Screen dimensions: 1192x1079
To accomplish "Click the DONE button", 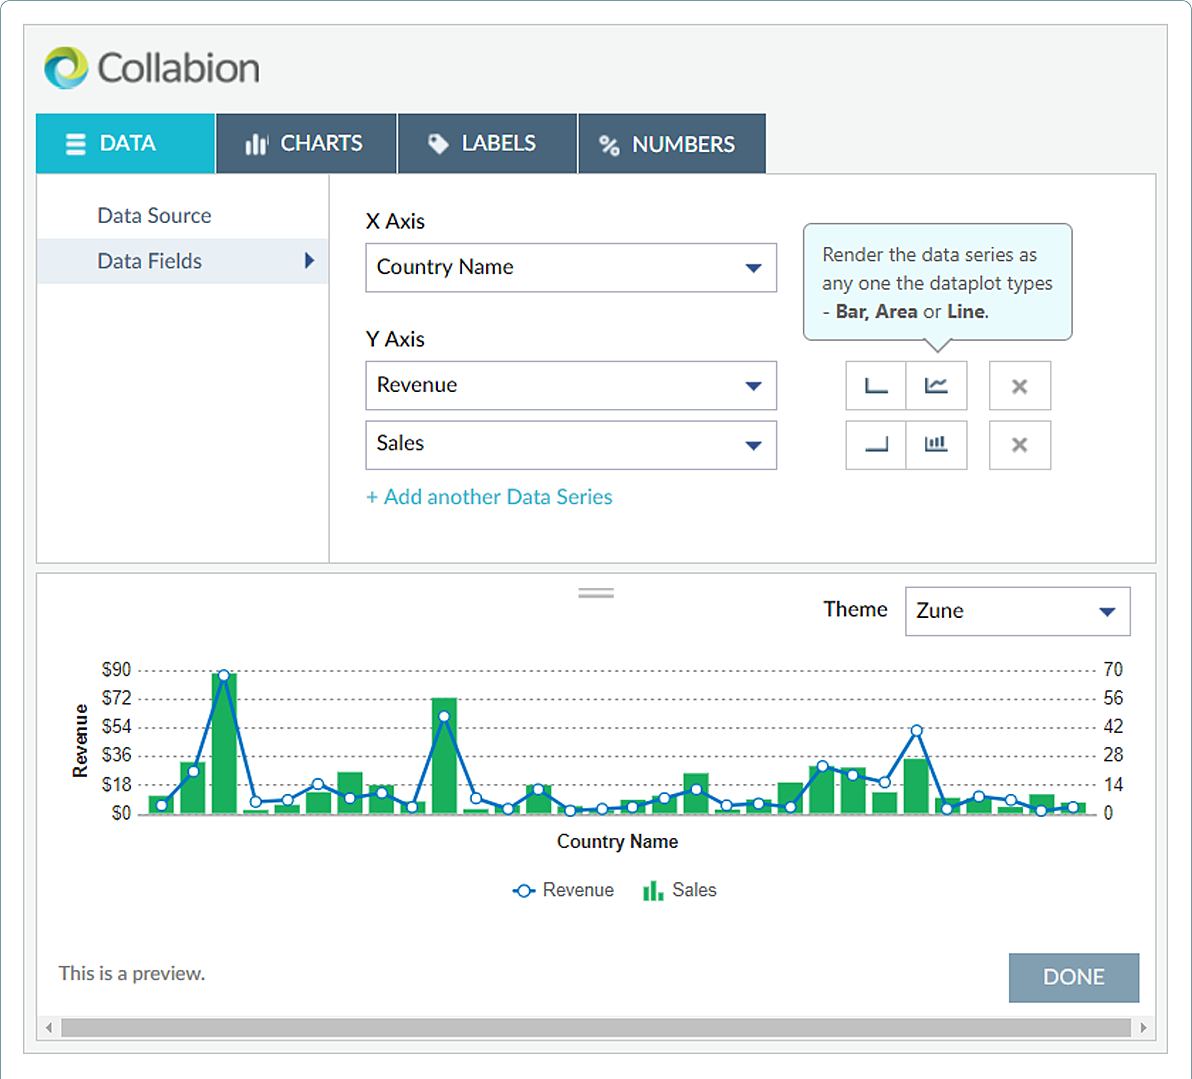I will click(1074, 977).
